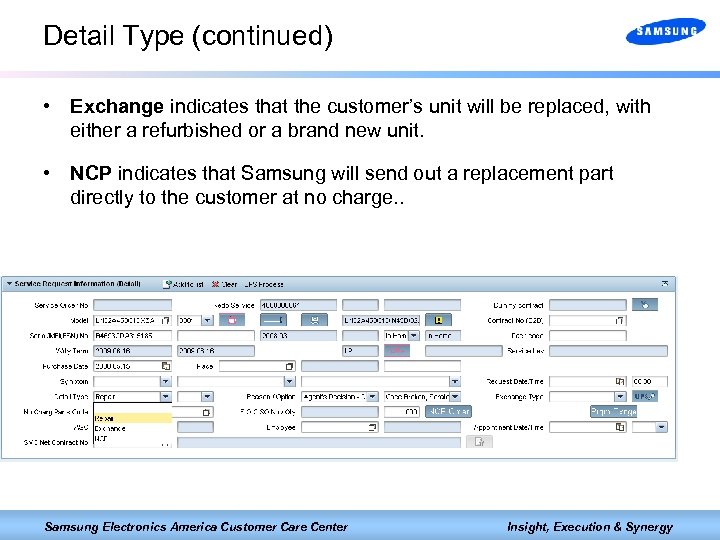The height and width of the screenshot is (540, 720).
Task: Click the blue button with horizontal line icon
Action: pyautogui.click(x=273, y=320)
